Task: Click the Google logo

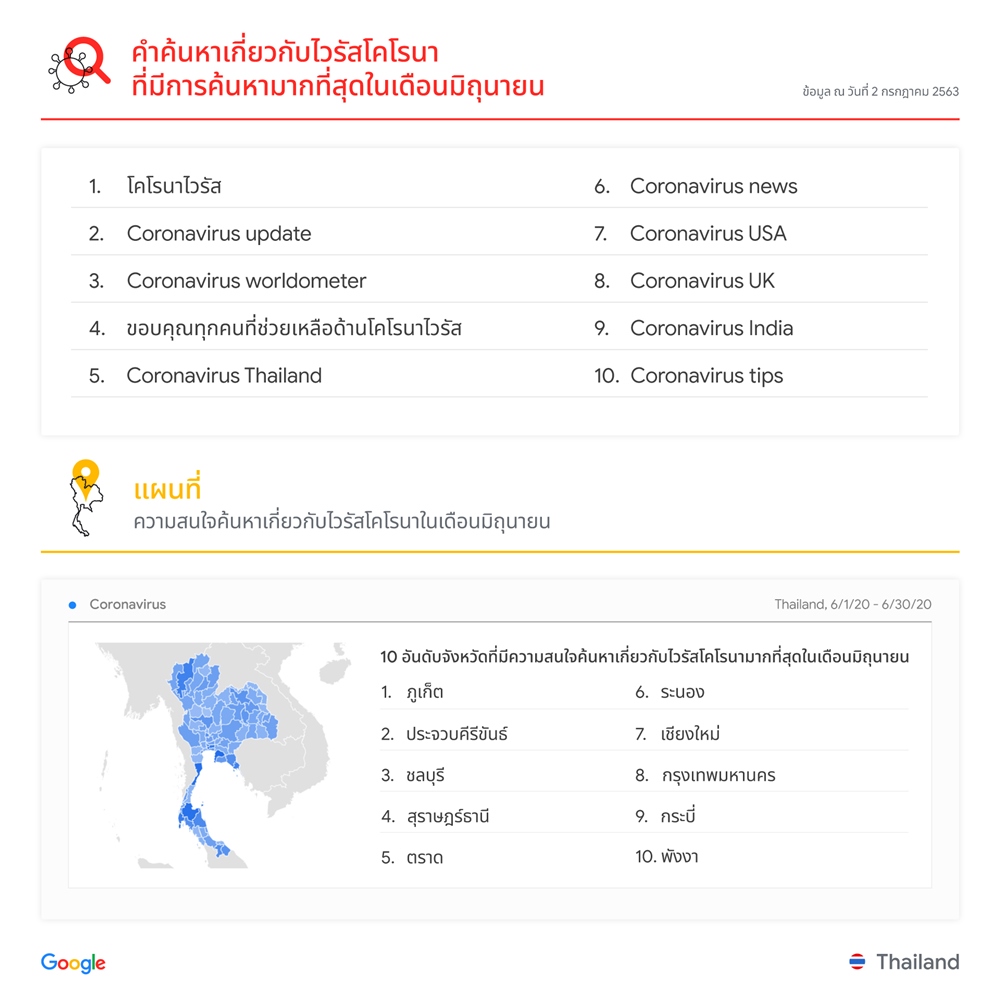Action: [73, 963]
